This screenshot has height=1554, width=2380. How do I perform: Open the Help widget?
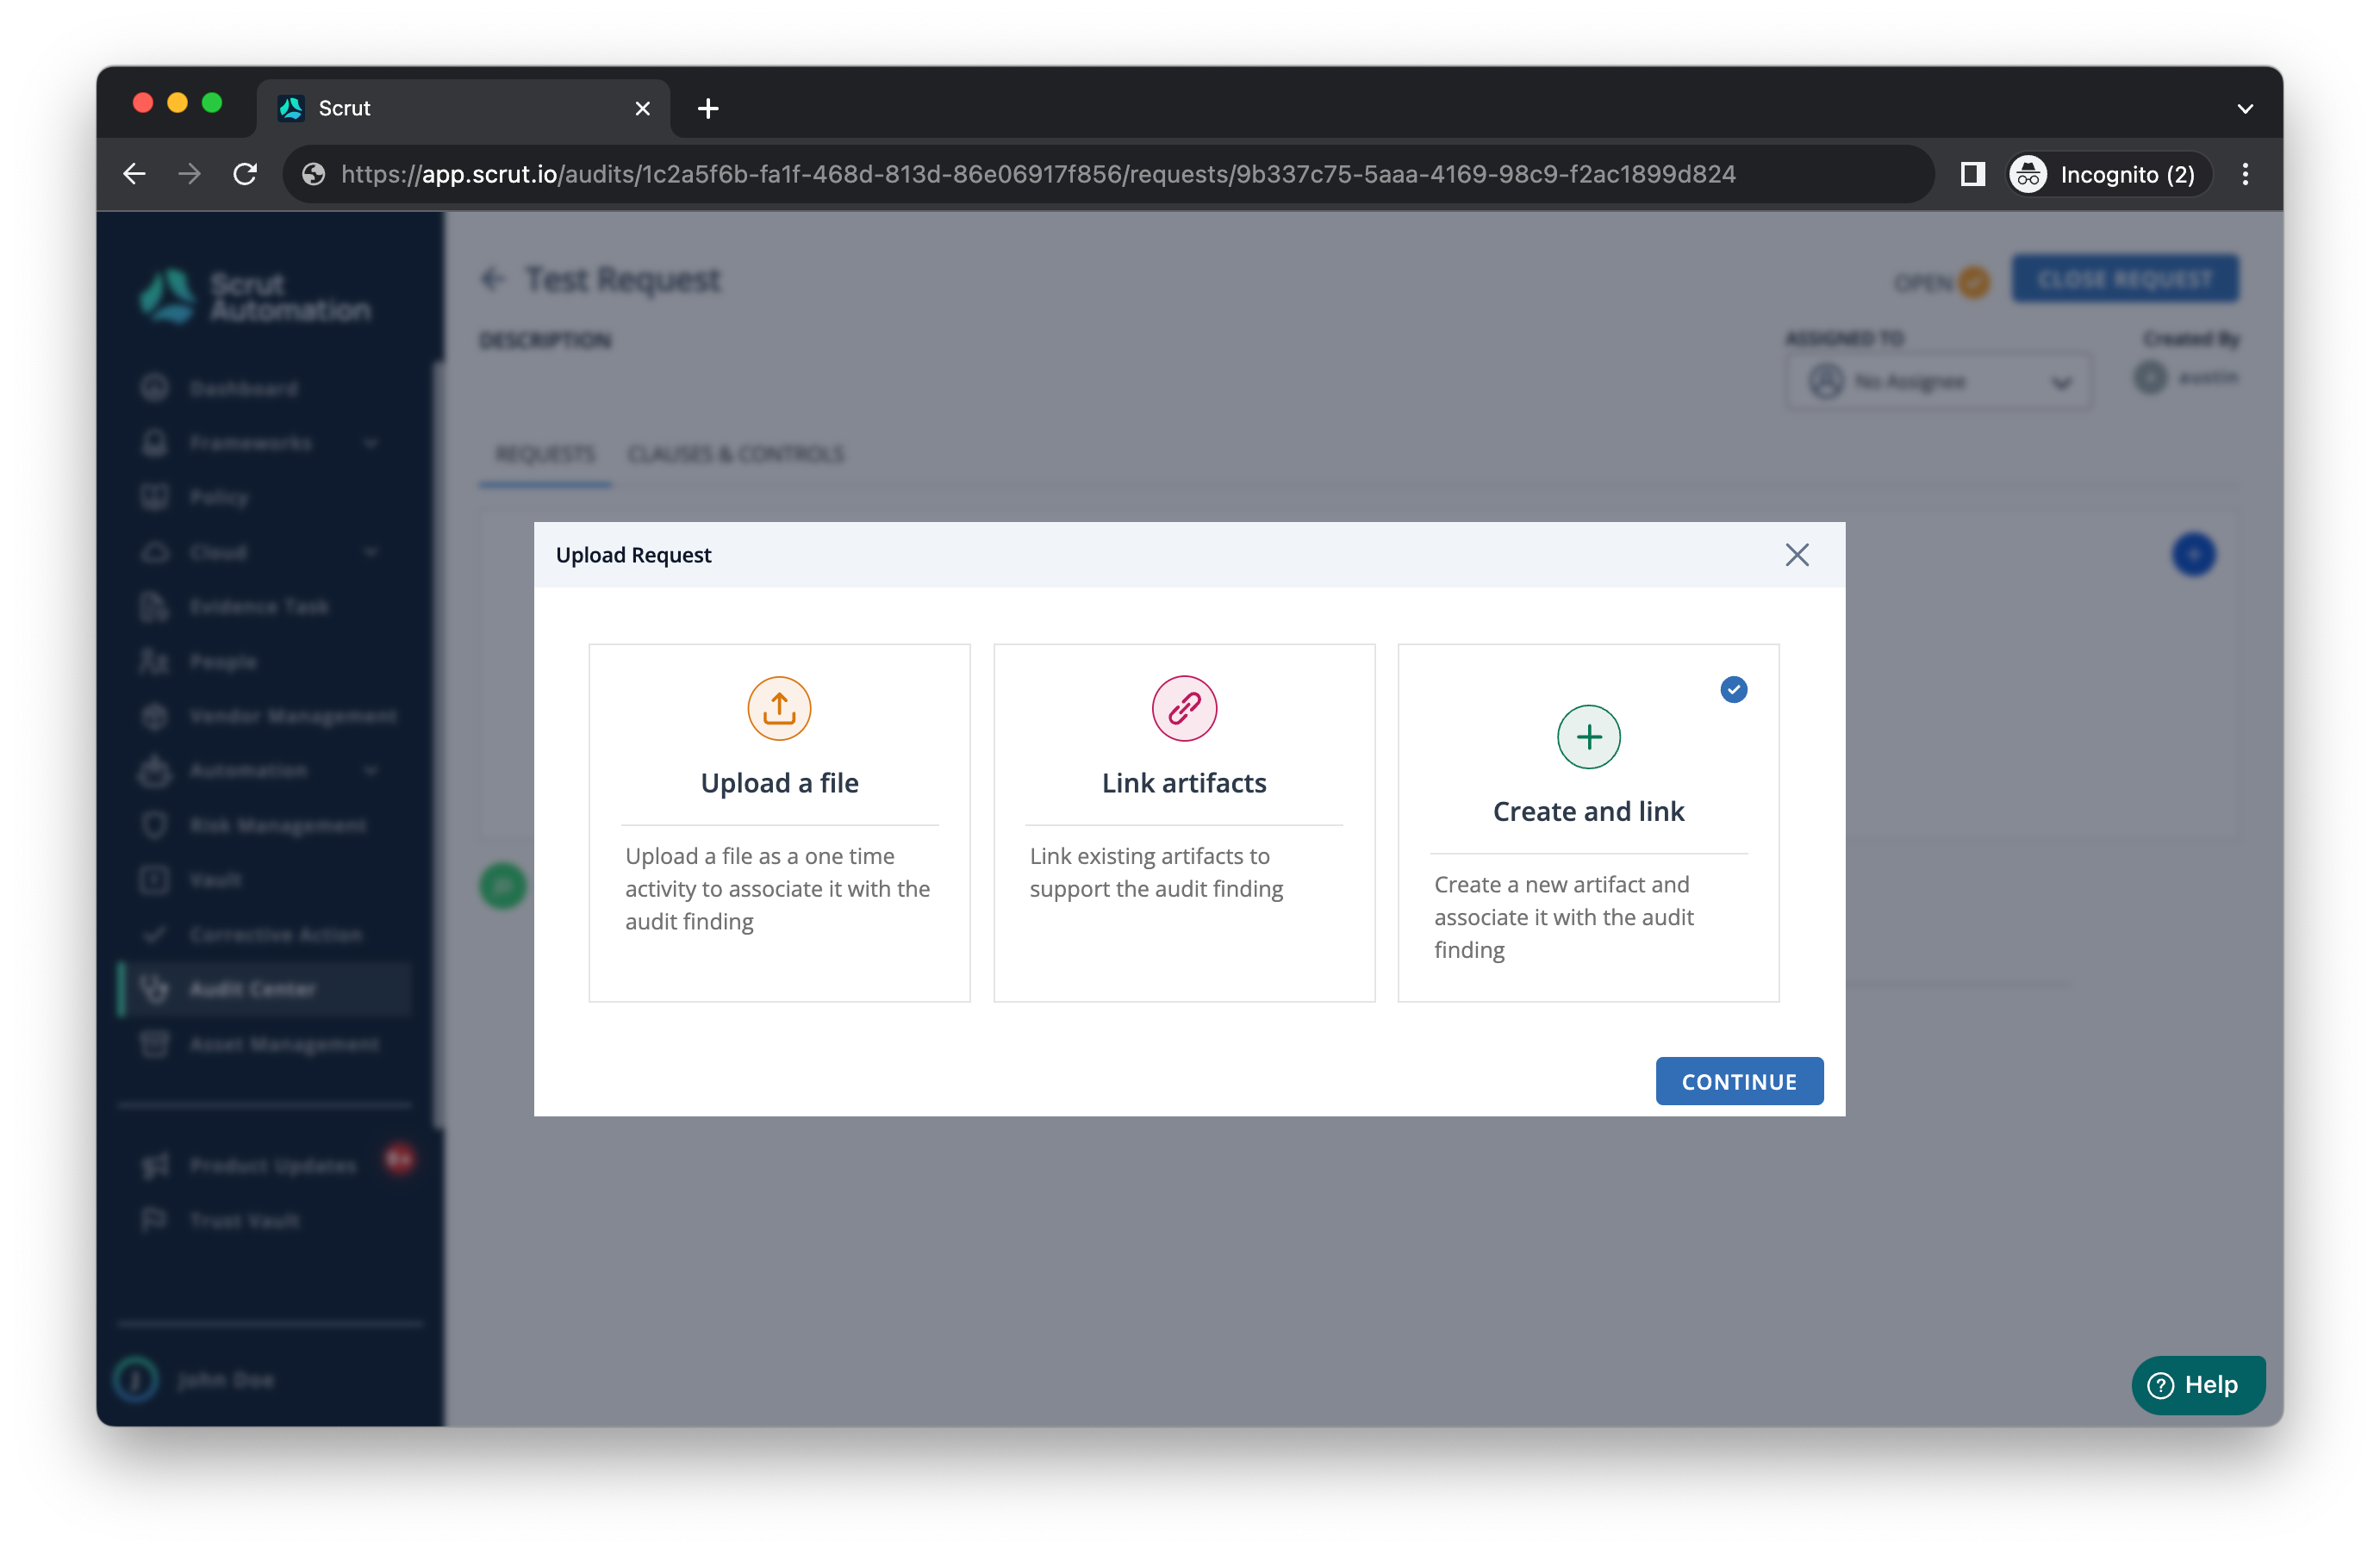(x=2197, y=1384)
